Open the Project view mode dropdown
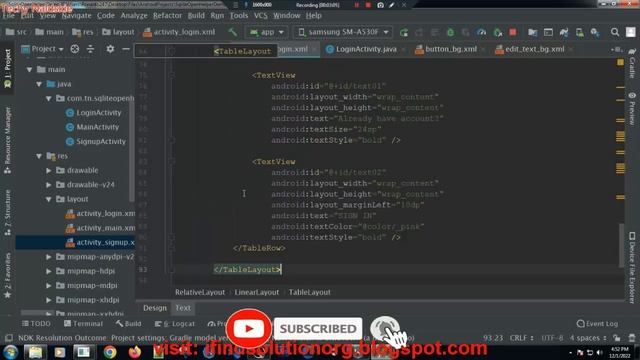The width and height of the screenshot is (640, 360). [43, 49]
